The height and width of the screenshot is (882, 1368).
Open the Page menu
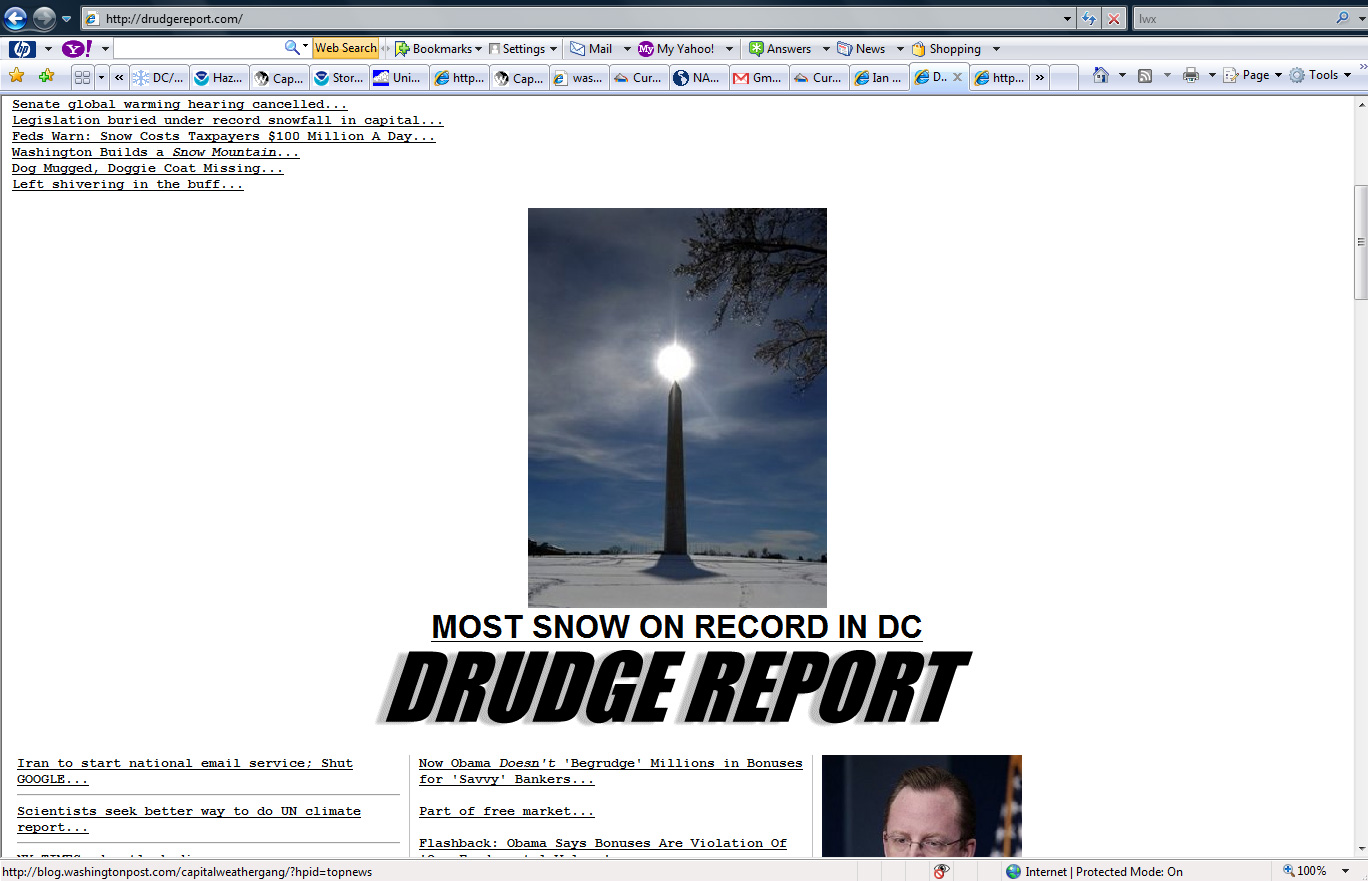click(x=1252, y=75)
